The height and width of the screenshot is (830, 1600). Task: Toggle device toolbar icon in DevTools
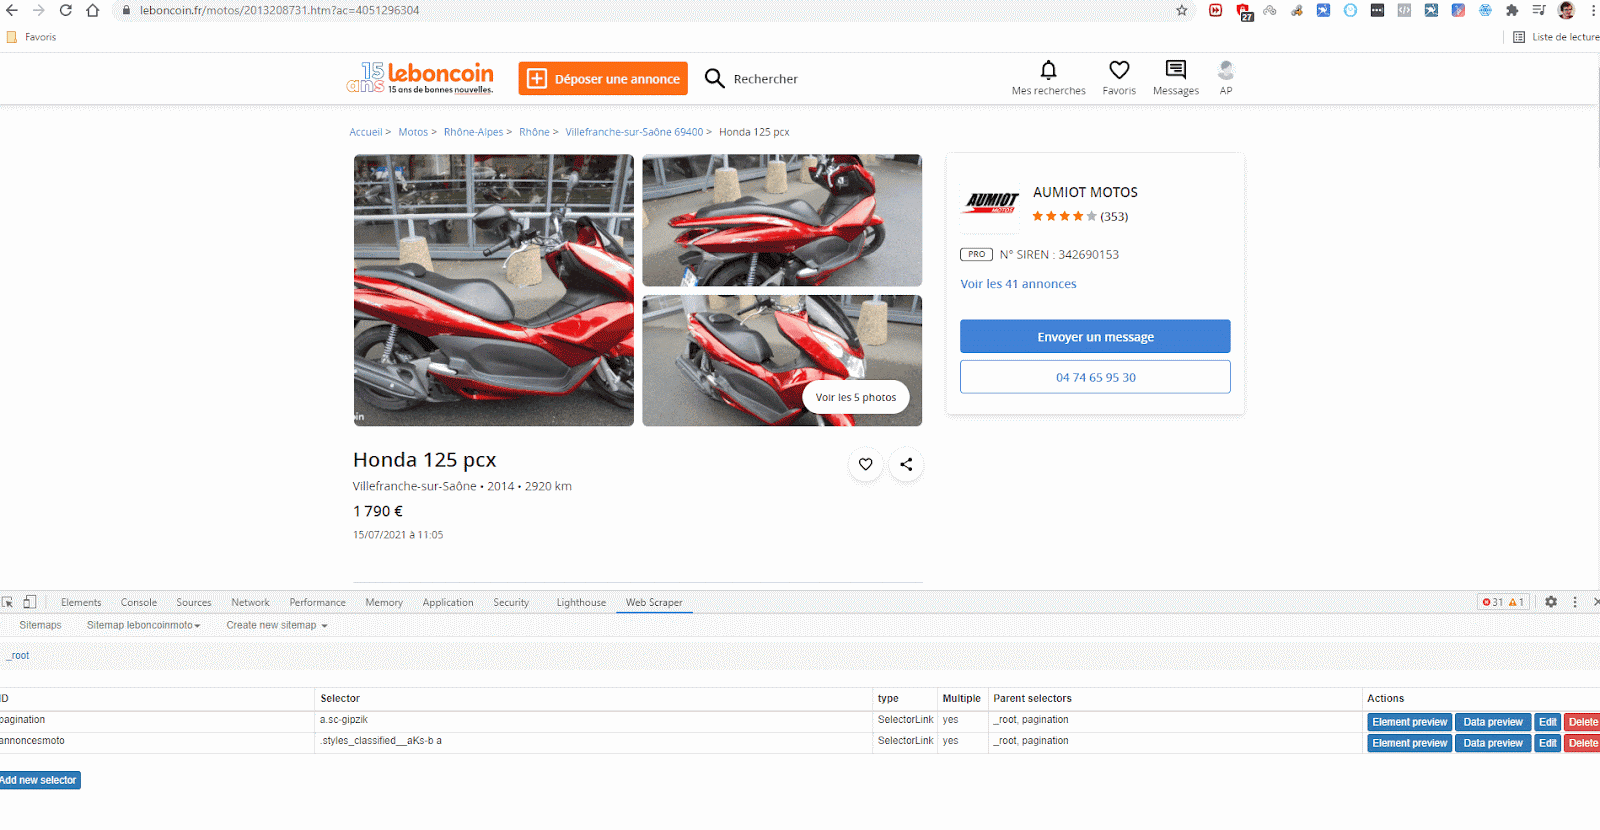pyautogui.click(x=30, y=602)
